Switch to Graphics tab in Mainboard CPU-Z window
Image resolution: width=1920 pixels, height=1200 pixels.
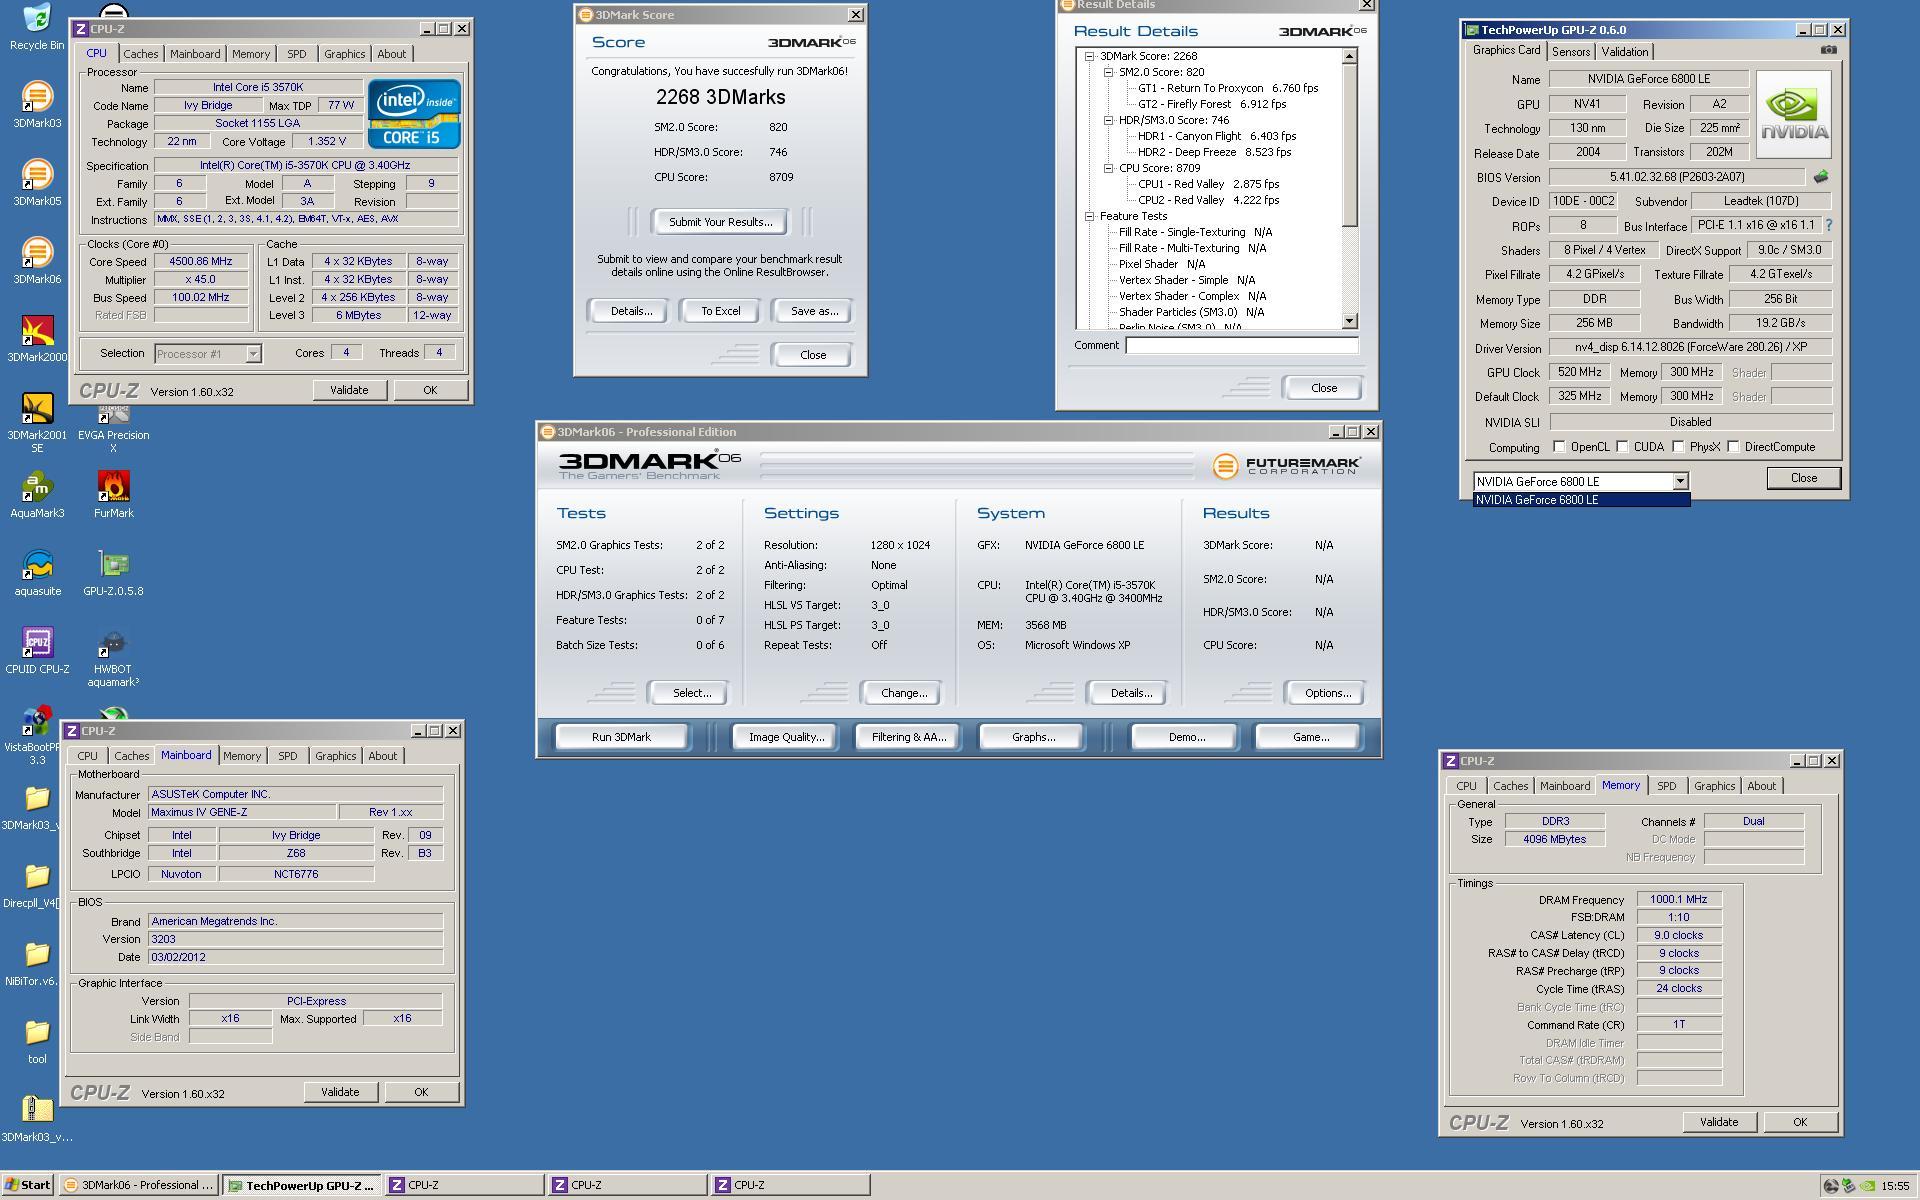tap(335, 756)
